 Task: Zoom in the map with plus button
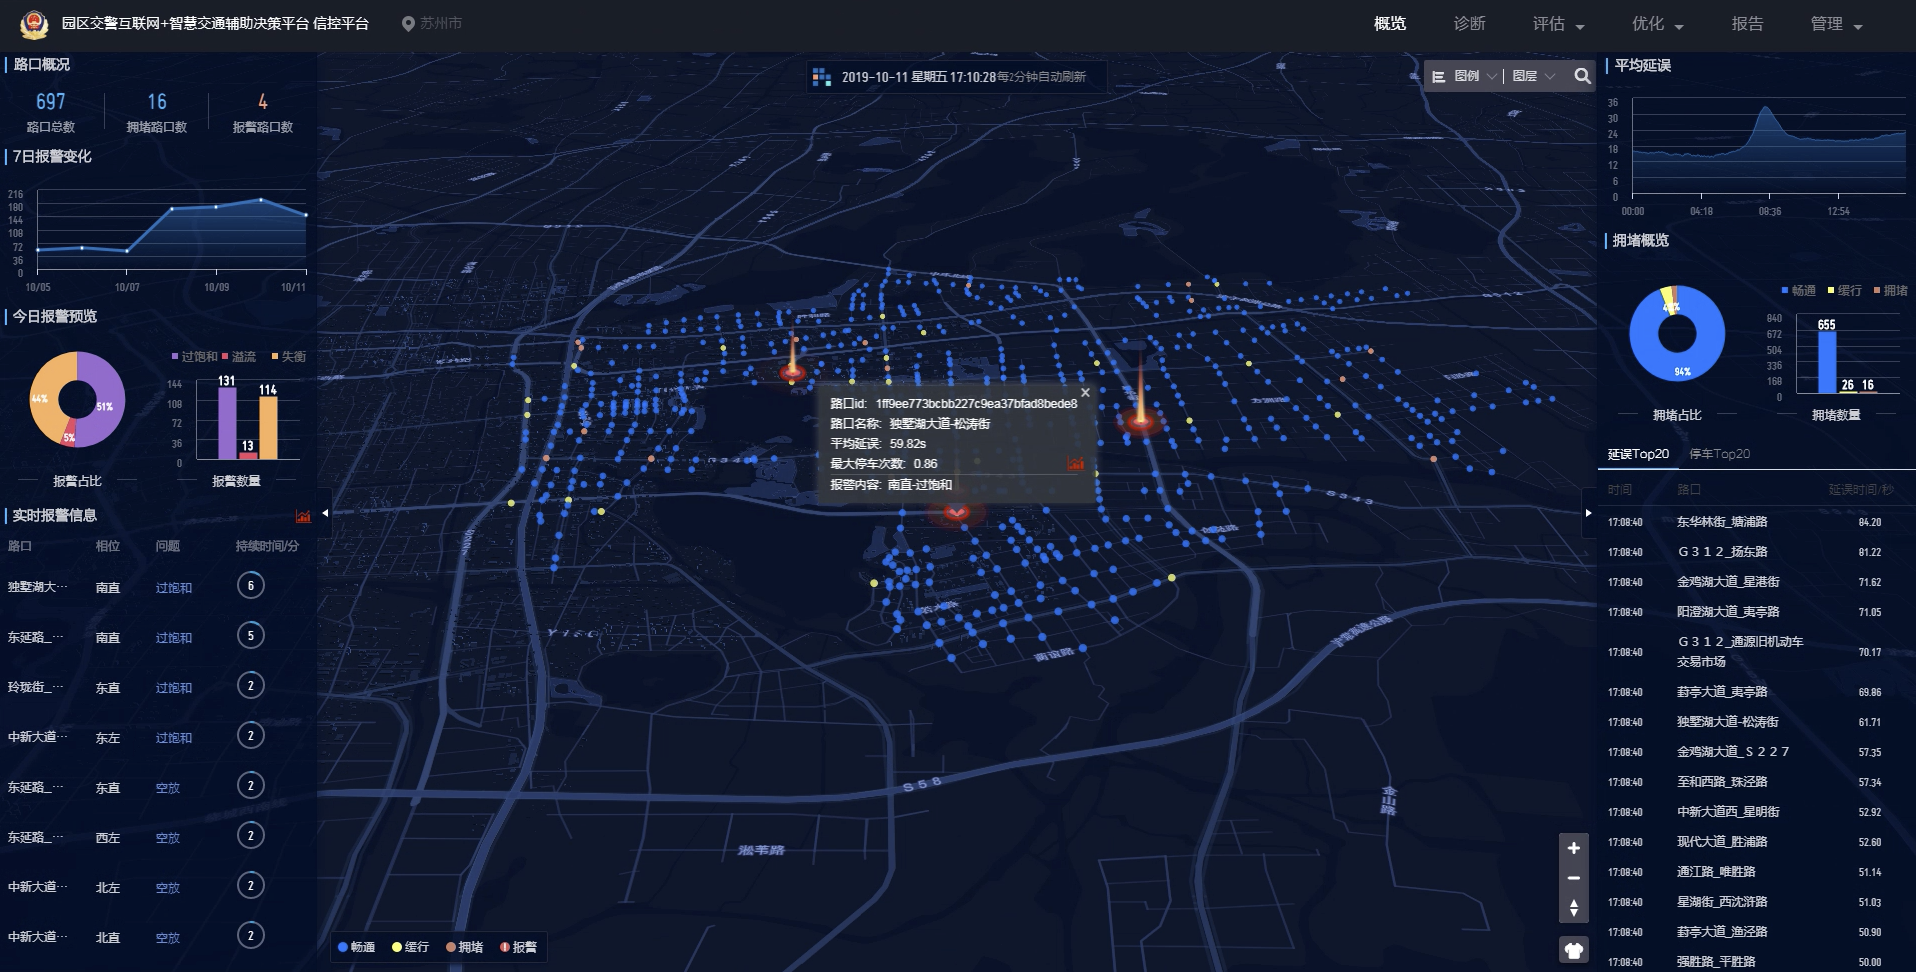point(1573,848)
